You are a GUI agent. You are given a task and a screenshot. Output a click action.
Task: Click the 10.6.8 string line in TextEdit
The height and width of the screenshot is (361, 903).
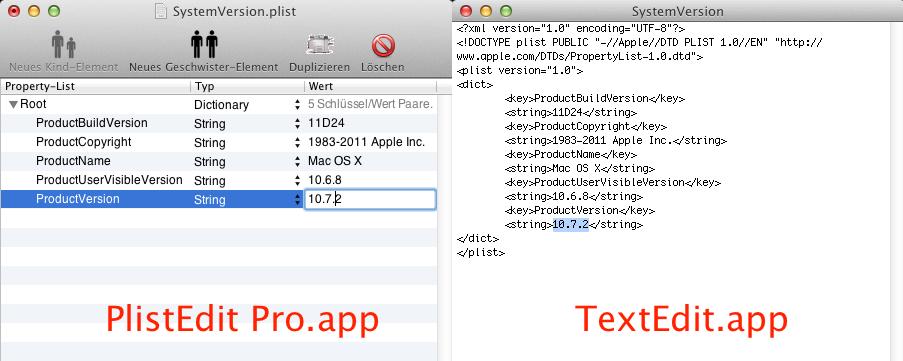[x=574, y=196]
